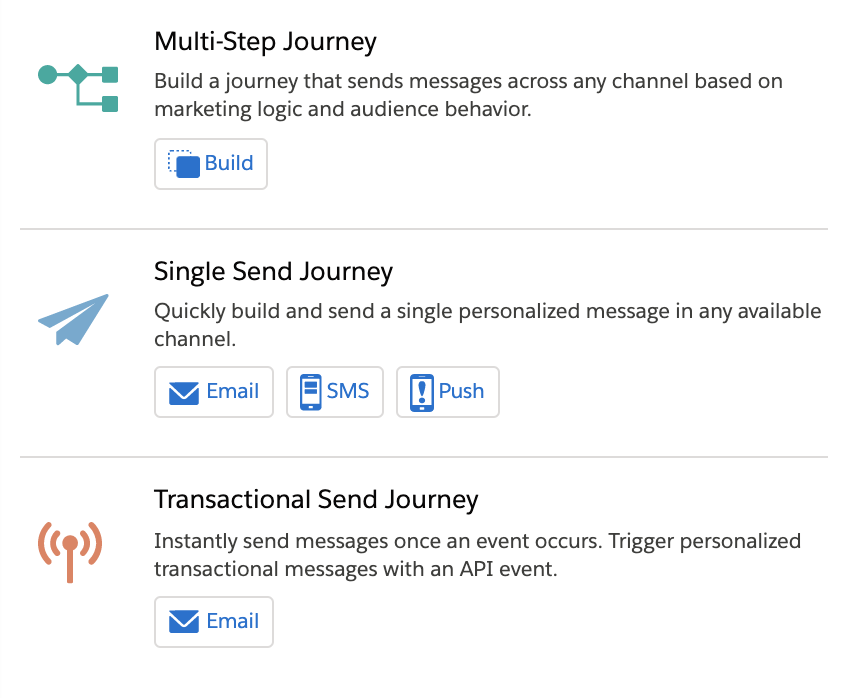
Task: Start a Transactional Send Journey Email
Action: 214,622
